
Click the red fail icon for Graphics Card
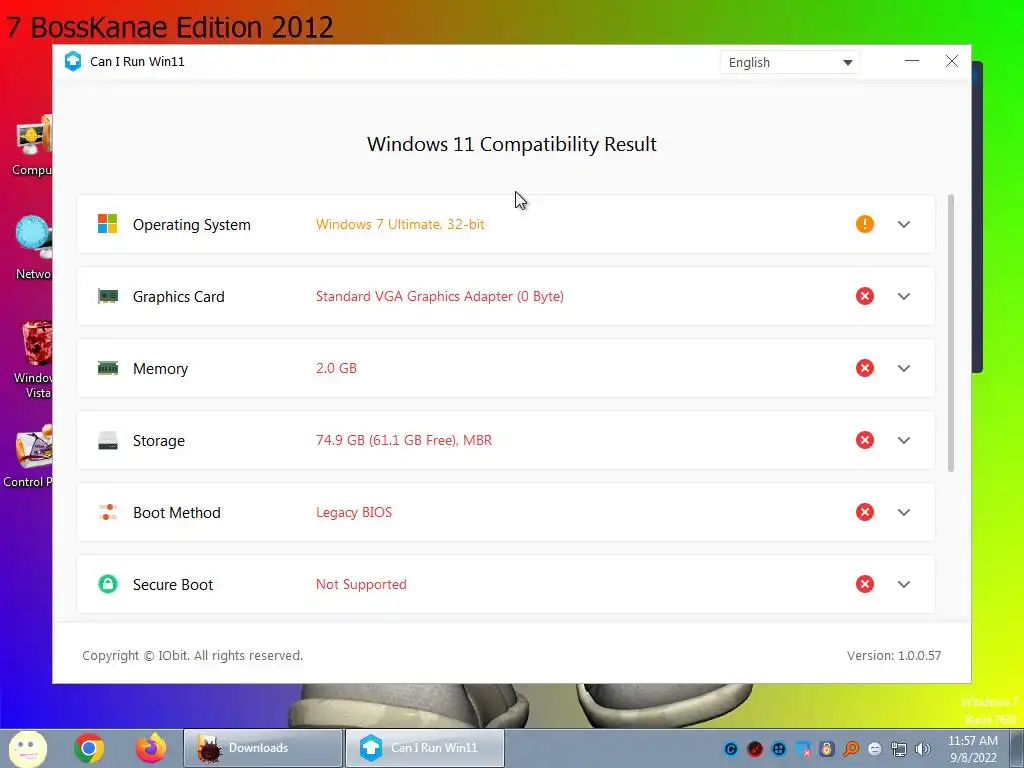(865, 296)
